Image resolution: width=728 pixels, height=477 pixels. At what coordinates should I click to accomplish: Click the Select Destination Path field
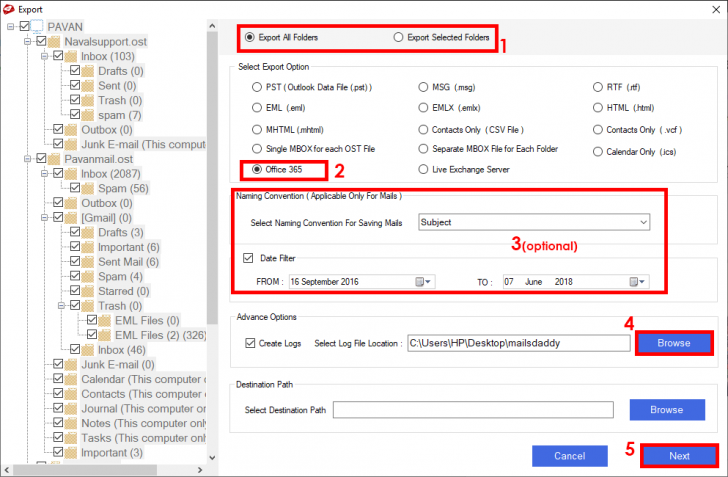coord(473,410)
